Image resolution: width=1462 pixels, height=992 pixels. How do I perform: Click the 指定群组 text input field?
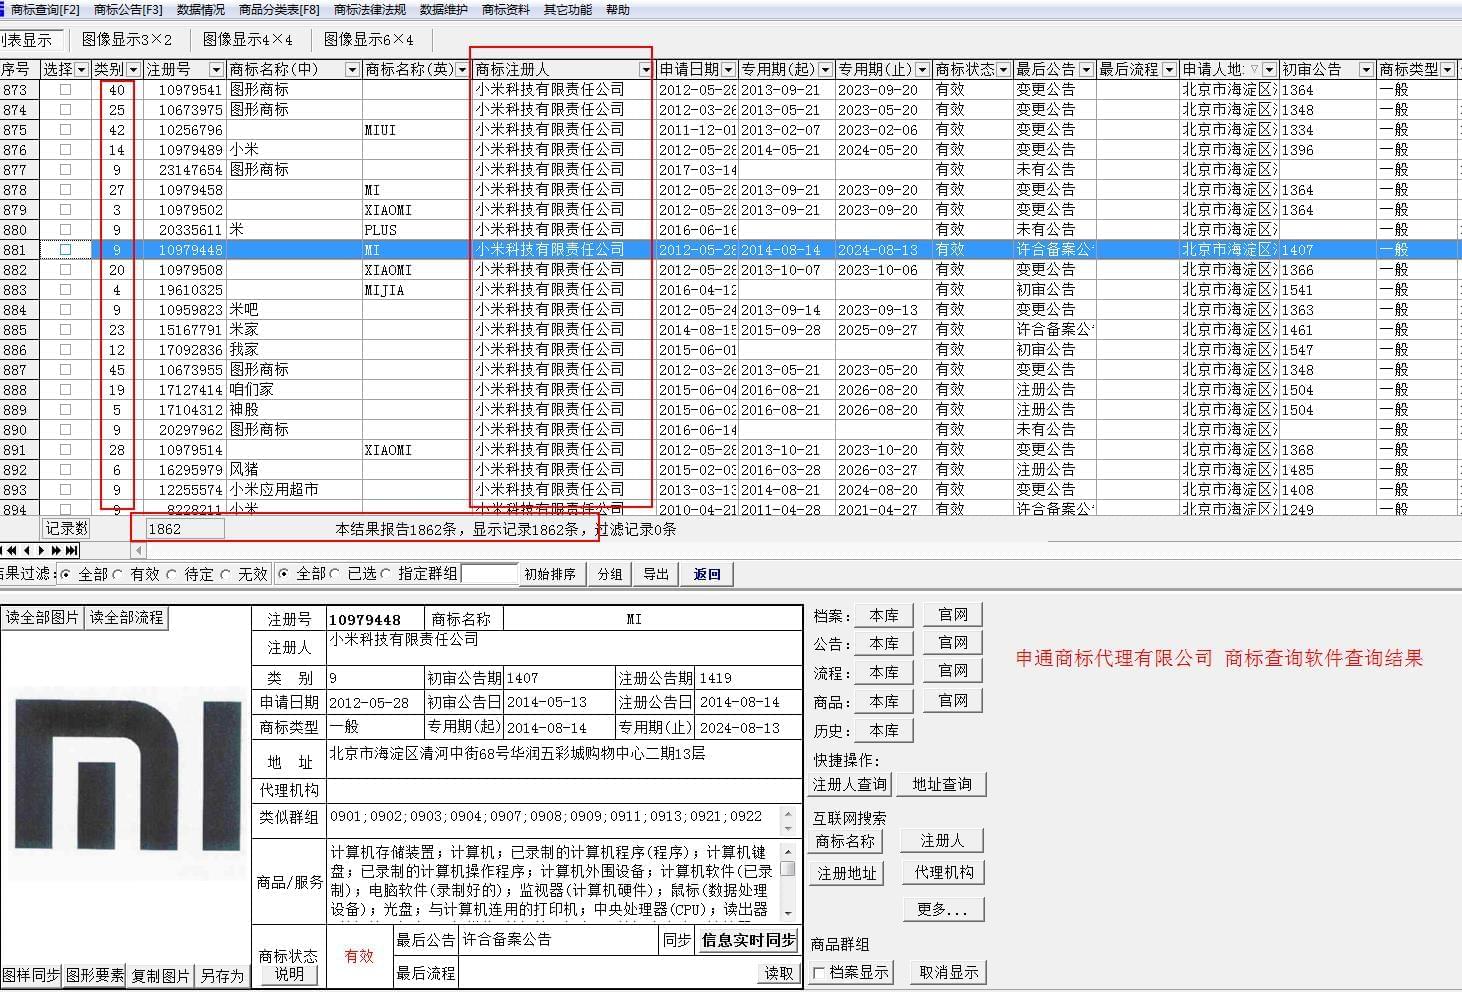click(x=489, y=574)
